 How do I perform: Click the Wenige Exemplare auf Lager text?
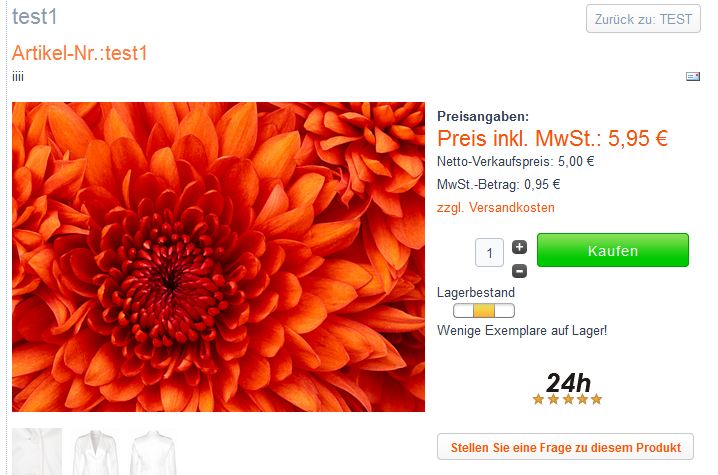(522, 330)
